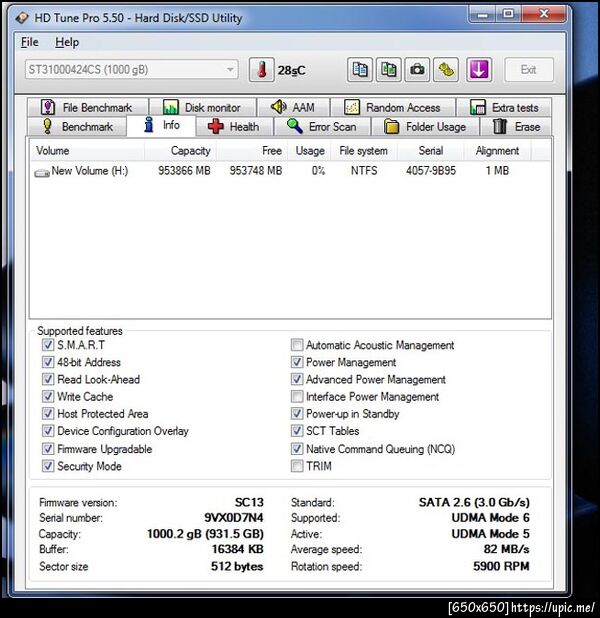Open the Help menu

pyautogui.click(x=67, y=42)
